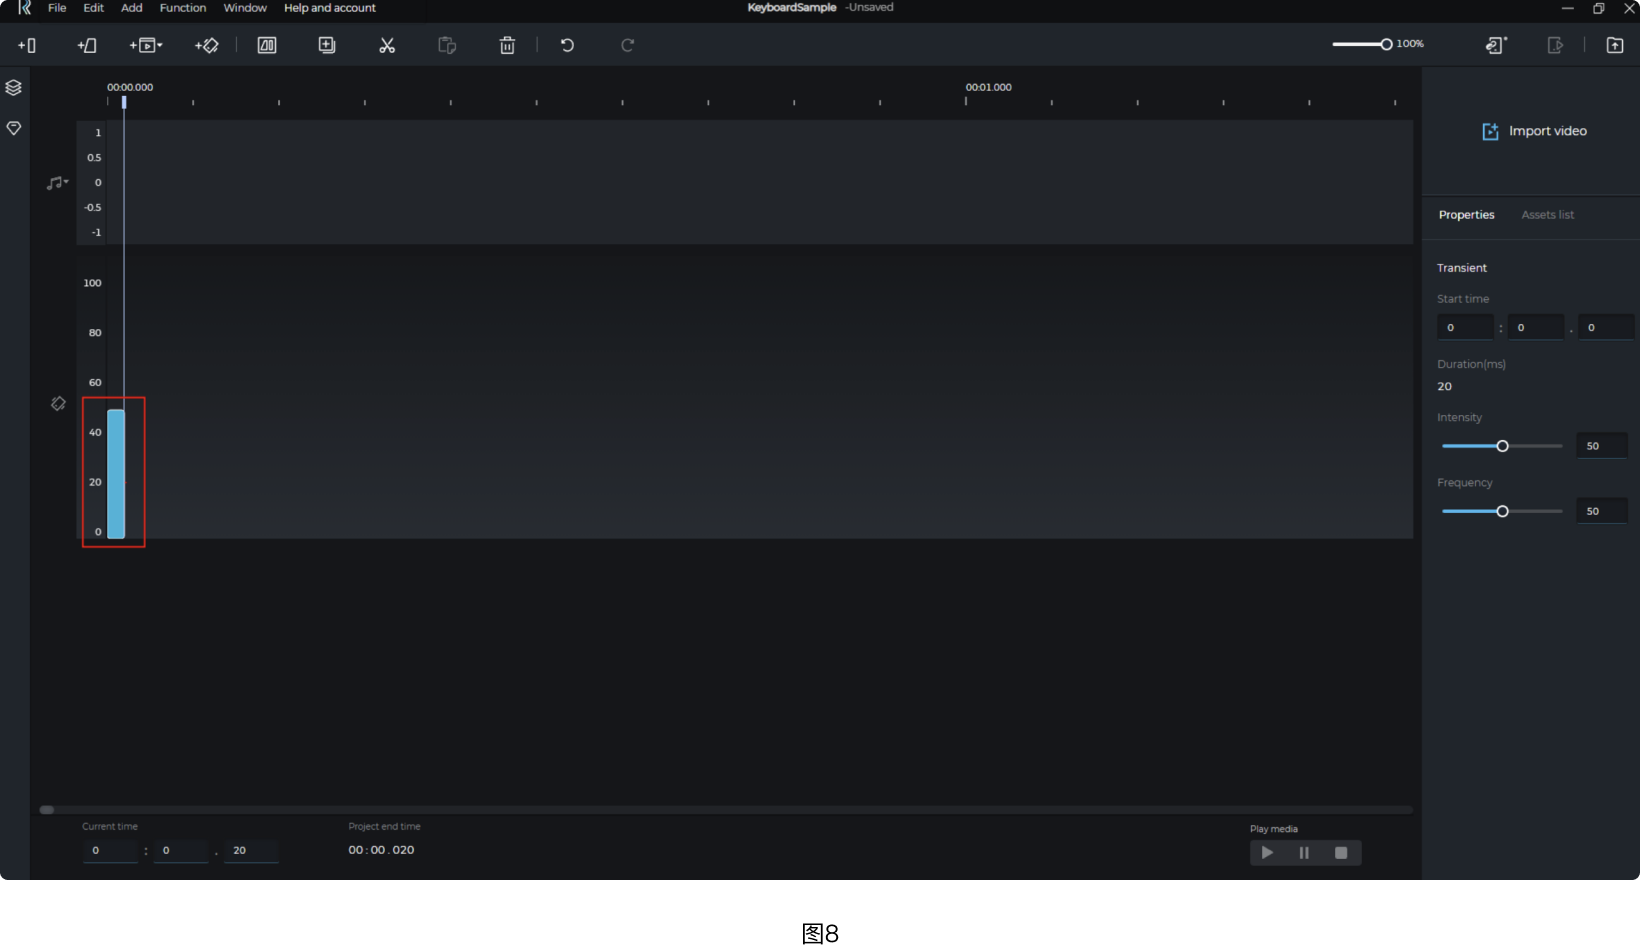
Task: Undo the last action
Action: (x=566, y=45)
